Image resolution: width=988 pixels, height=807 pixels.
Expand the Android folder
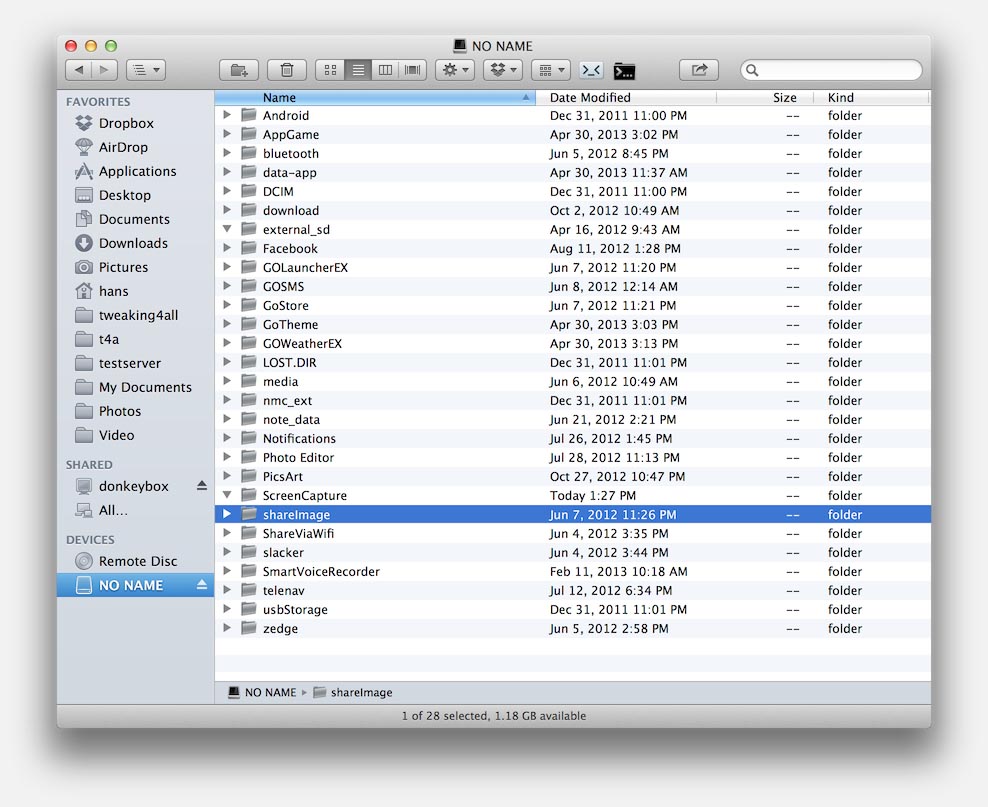click(x=227, y=115)
